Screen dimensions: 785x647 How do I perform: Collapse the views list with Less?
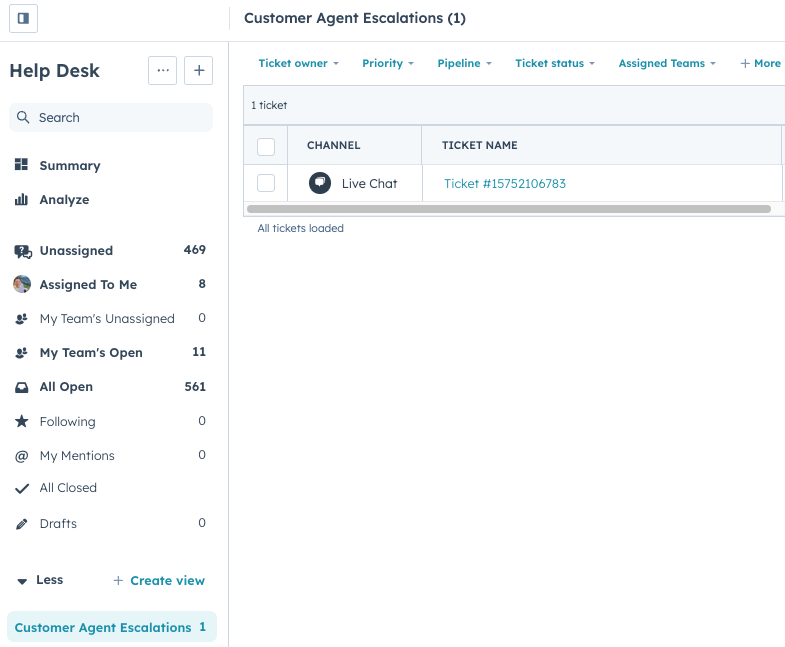coord(40,580)
